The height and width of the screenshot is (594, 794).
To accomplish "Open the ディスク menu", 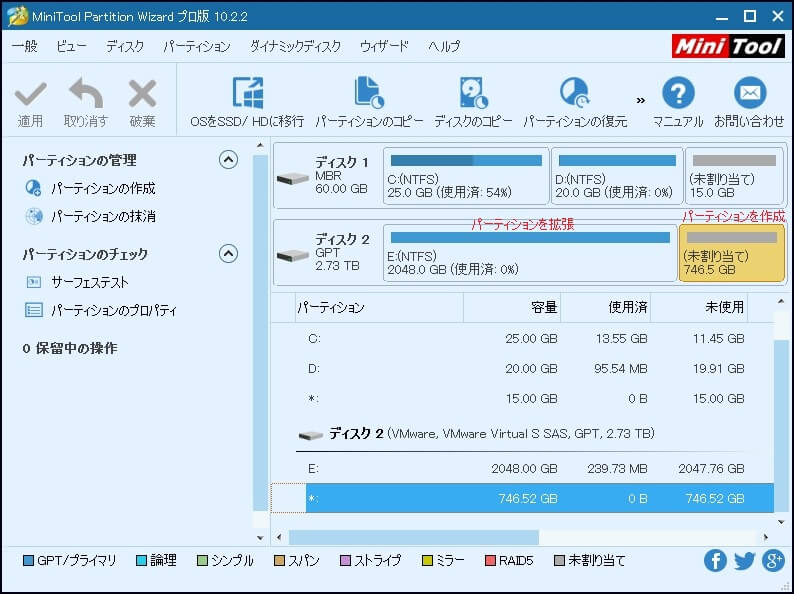I will point(125,46).
